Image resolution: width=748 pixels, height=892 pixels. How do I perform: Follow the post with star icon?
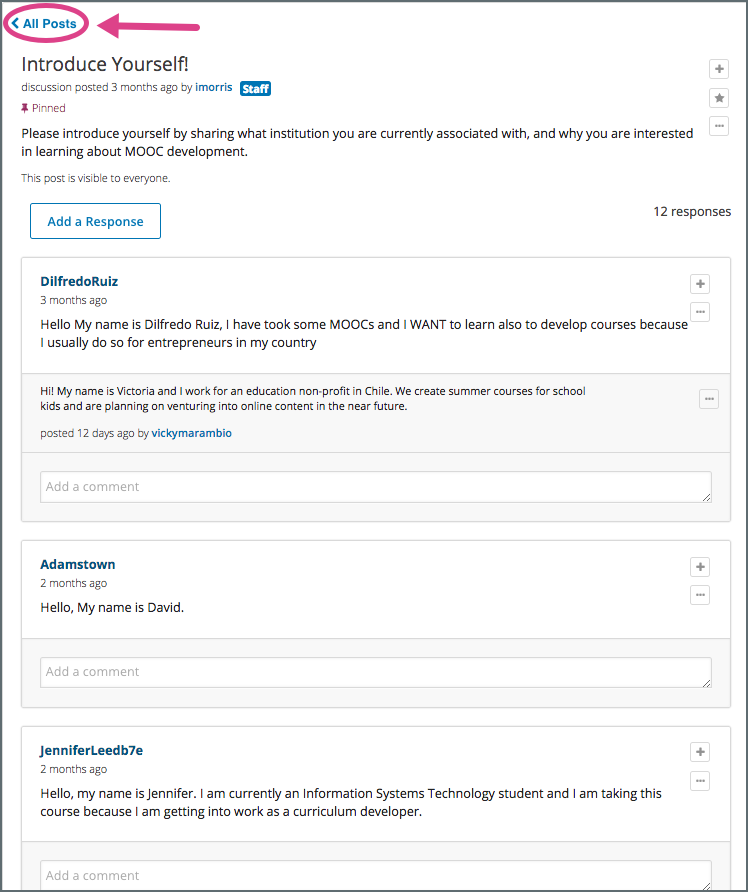click(718, 98)
